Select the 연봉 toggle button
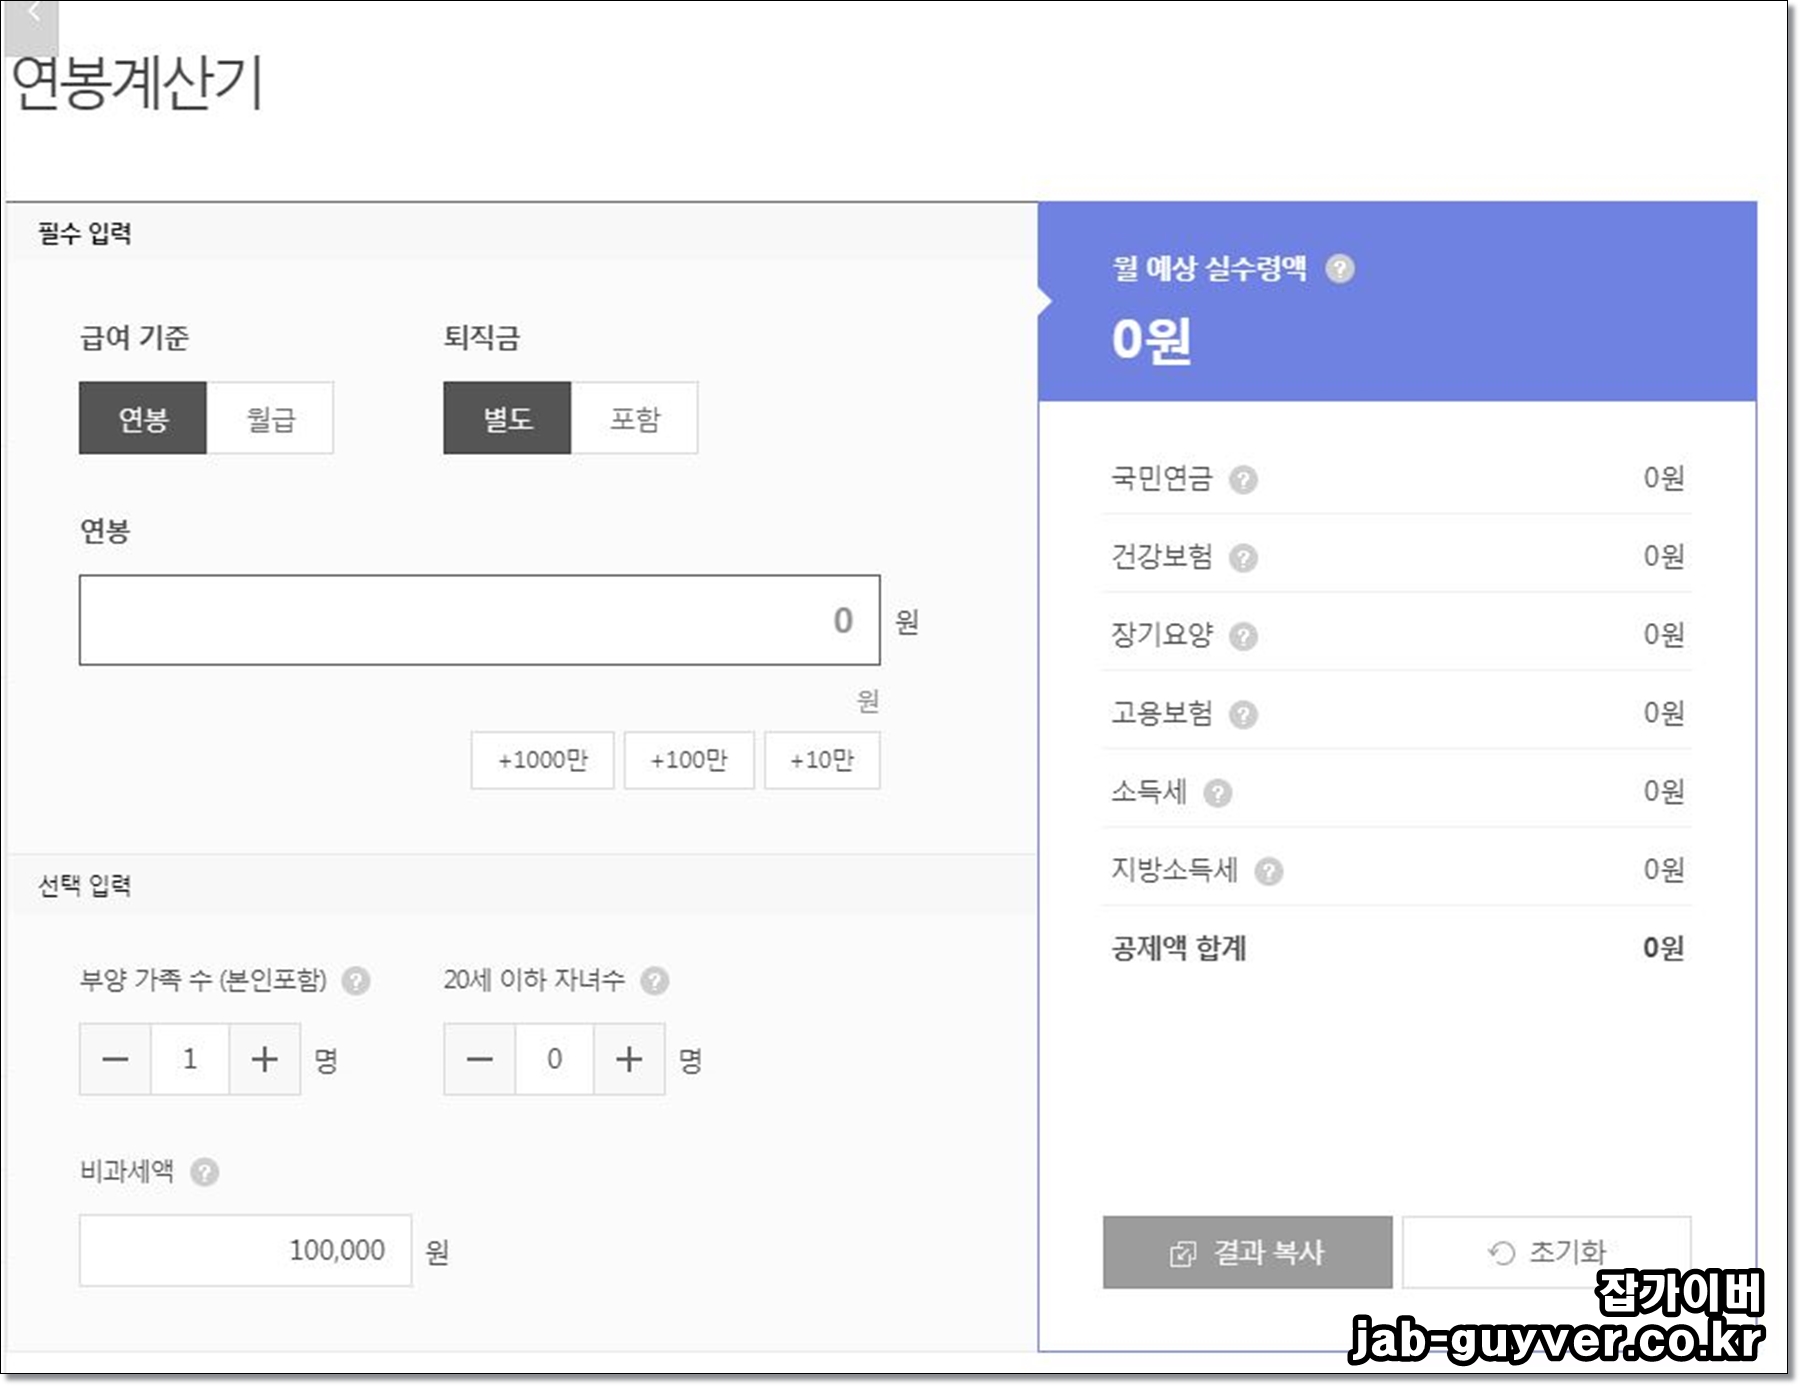1800x1386 pixels. tap(143, 419)
